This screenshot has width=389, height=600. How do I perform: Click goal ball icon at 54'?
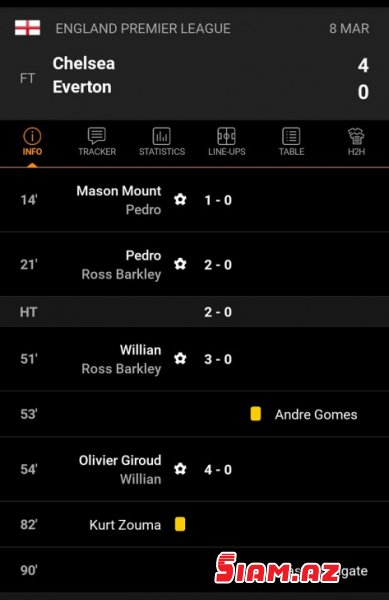180,469
